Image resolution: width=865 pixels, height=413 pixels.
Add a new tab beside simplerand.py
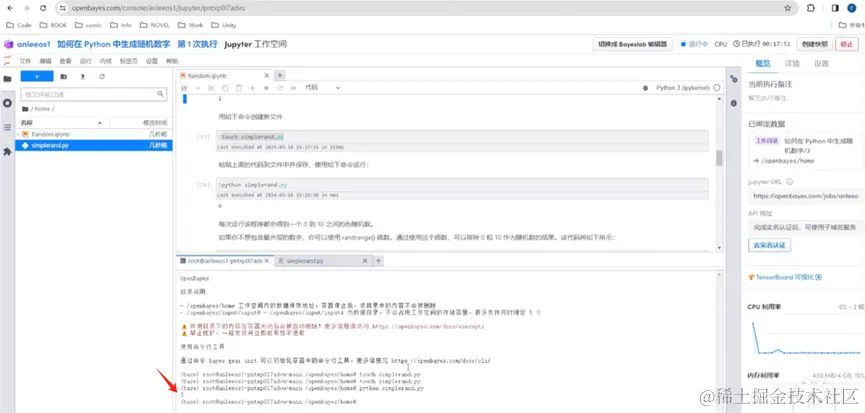pyautogui.click(x=378, y=260)
